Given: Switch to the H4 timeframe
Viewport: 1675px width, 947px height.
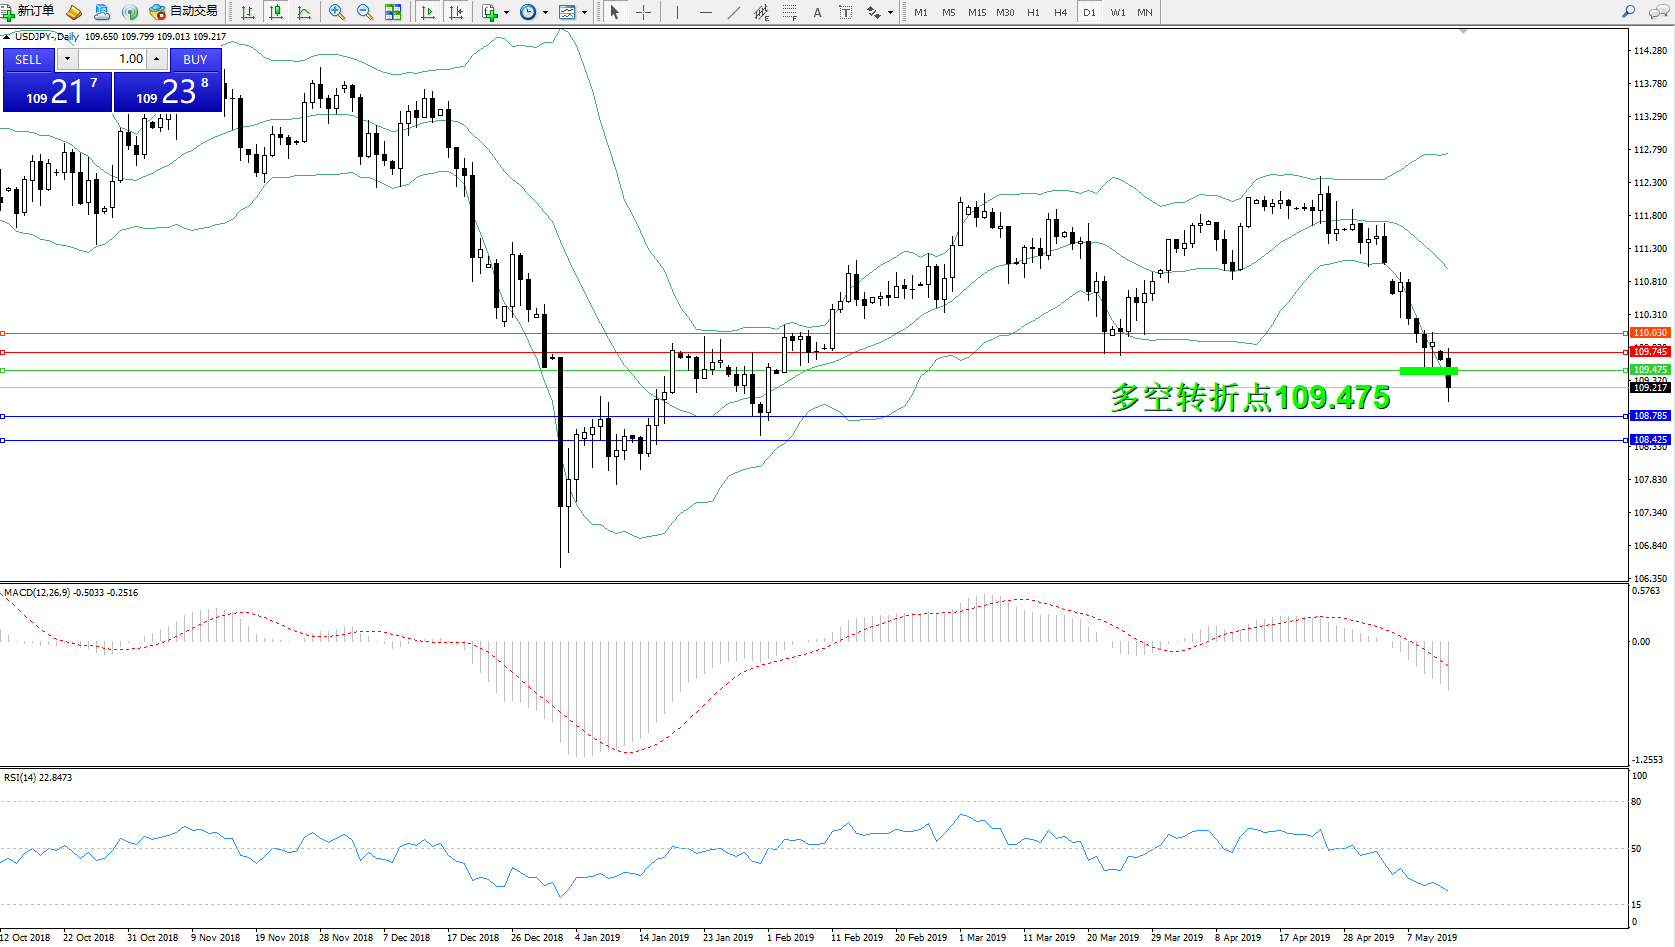Looking at the screenshot, I should pos(1060,12).
